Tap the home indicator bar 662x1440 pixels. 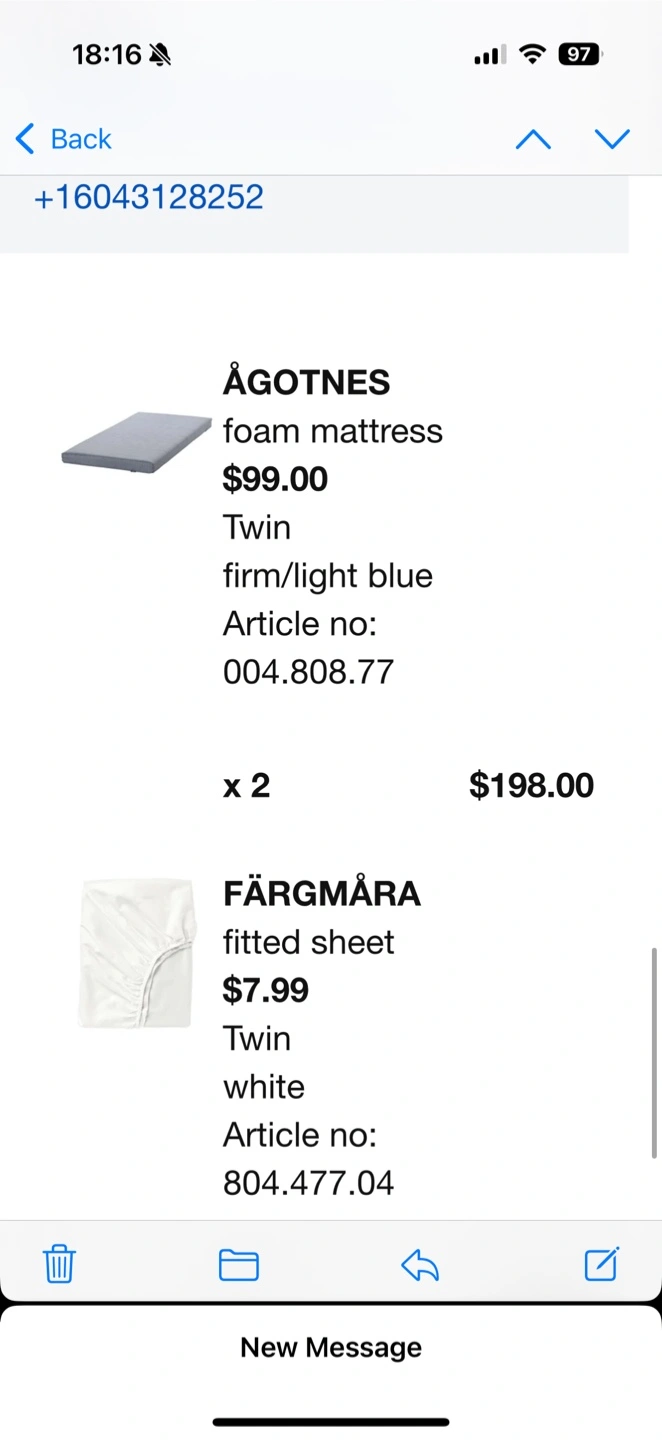click(x=331, y=1421)
